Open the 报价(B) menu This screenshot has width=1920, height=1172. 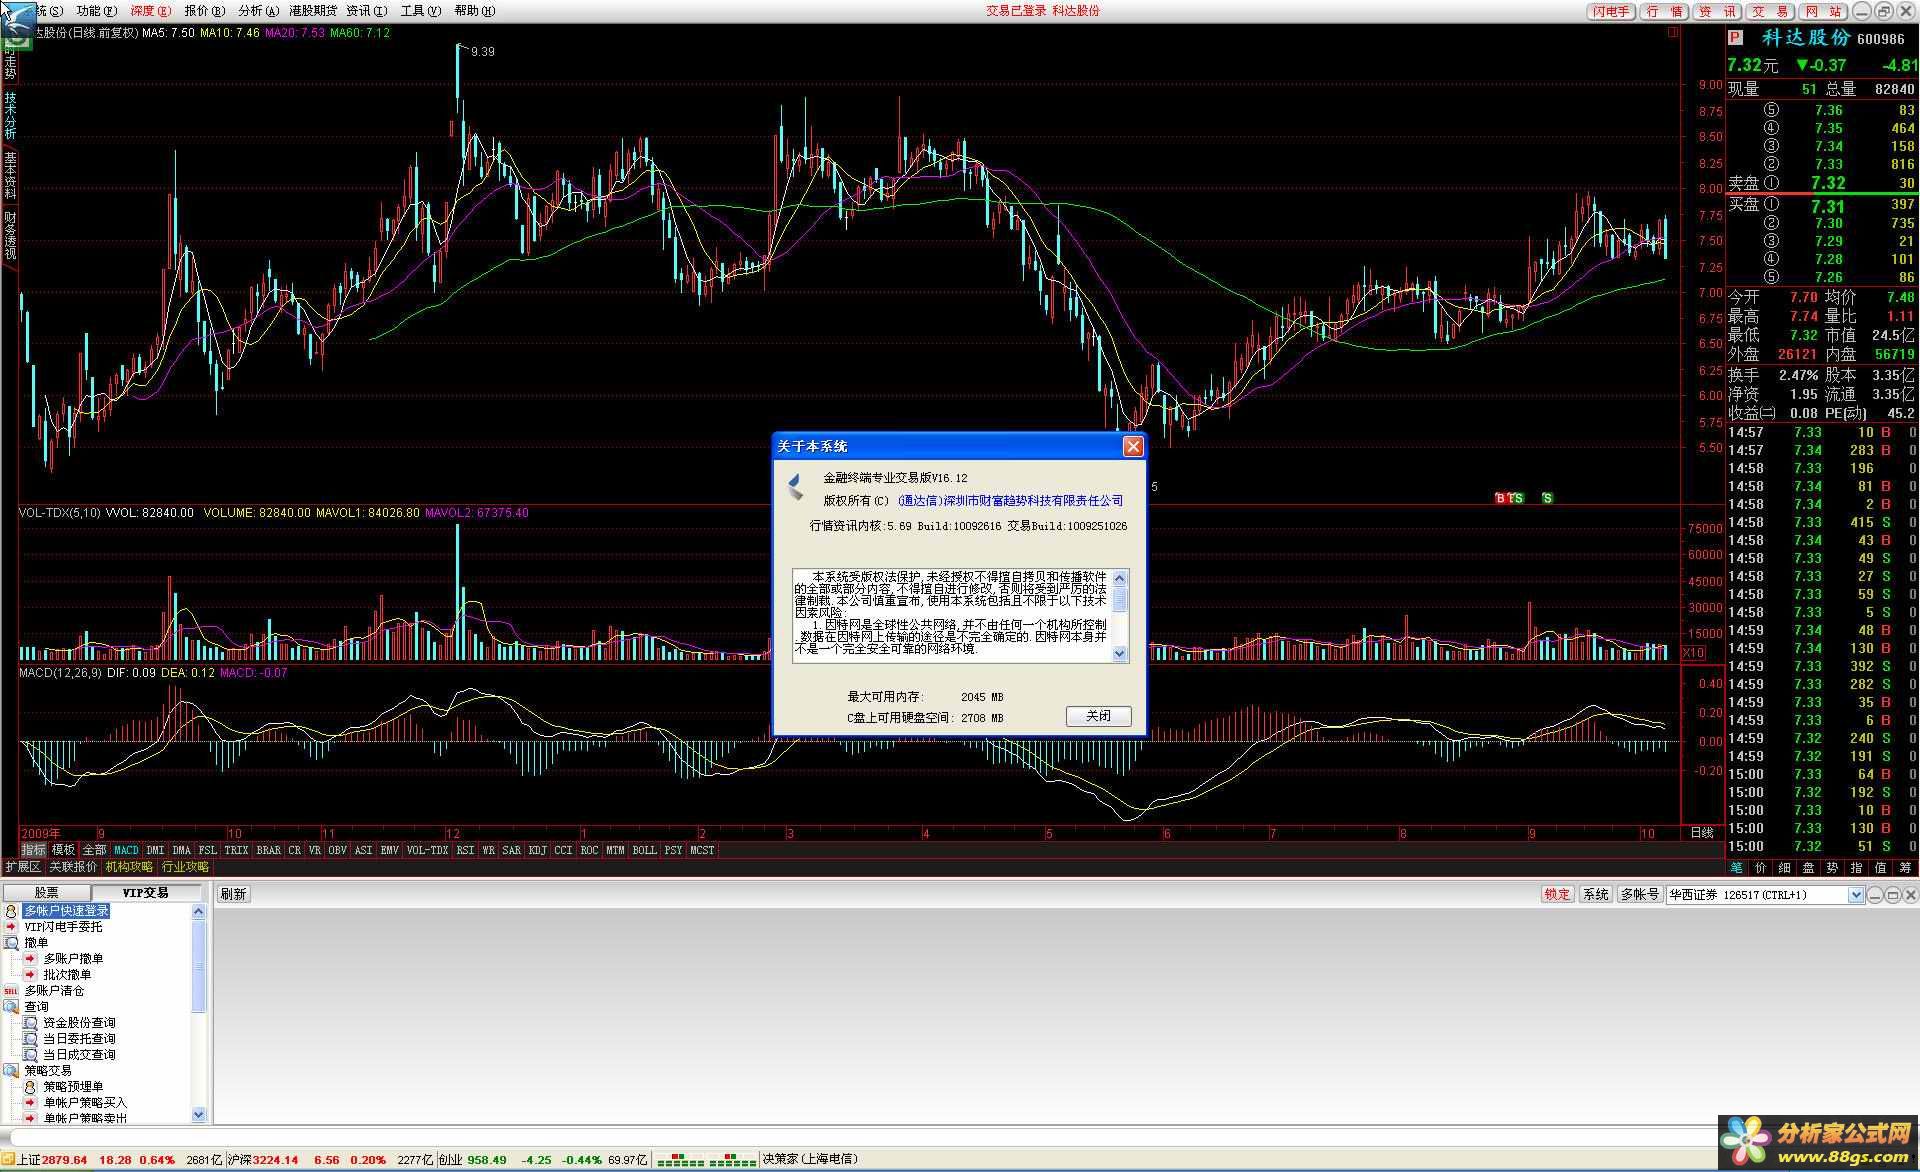click(205, 11)
